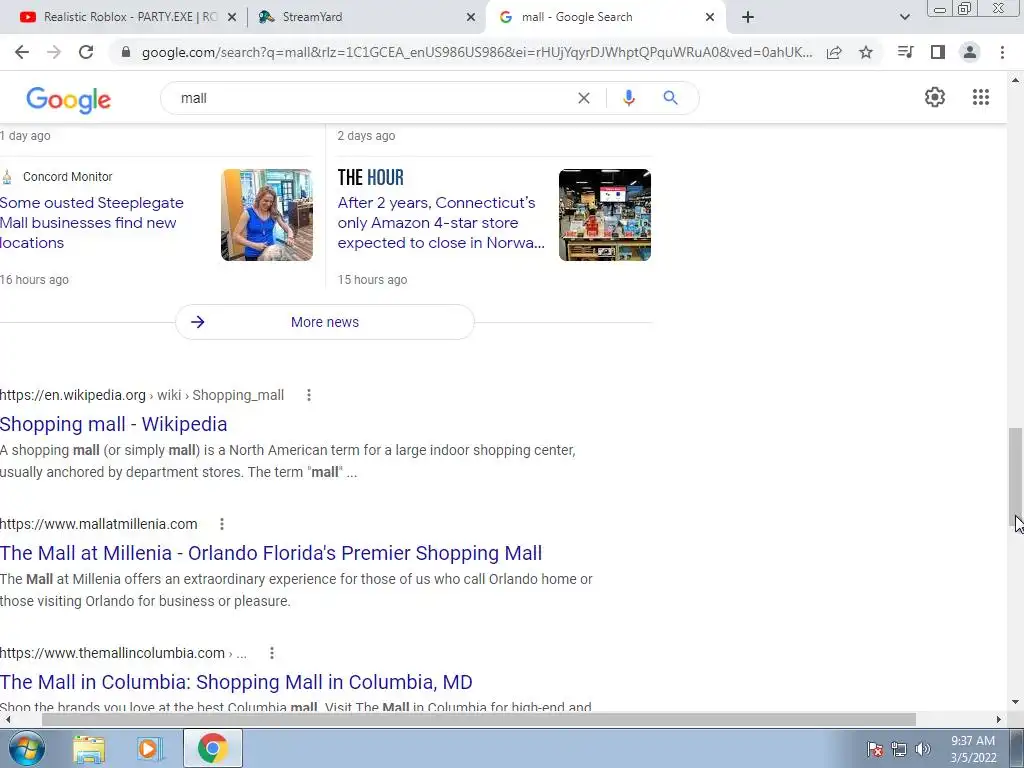The width and height of the screenshot is (1024, 768).
Task: Close the Realistic Roblox tab
Action: (231, 18)
